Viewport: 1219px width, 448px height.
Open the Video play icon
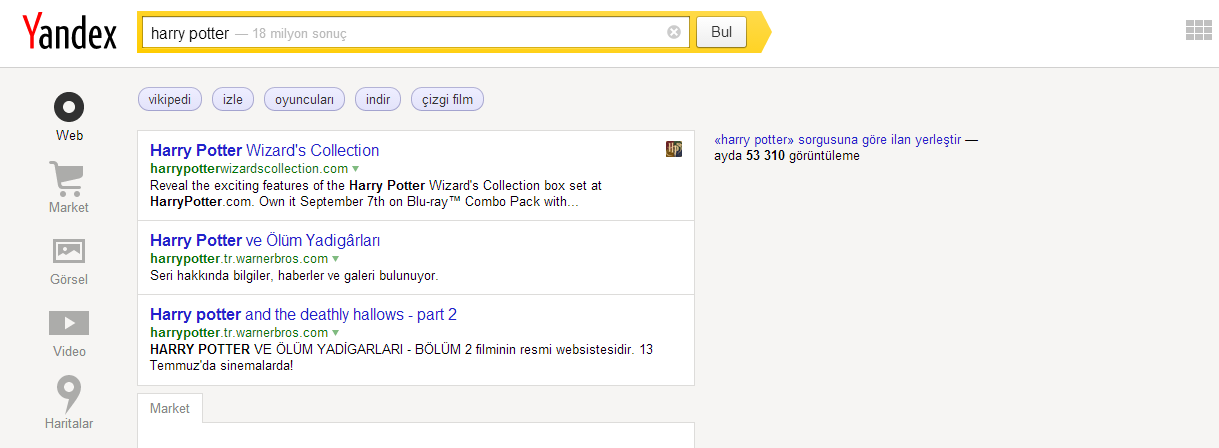pos(69,323)
